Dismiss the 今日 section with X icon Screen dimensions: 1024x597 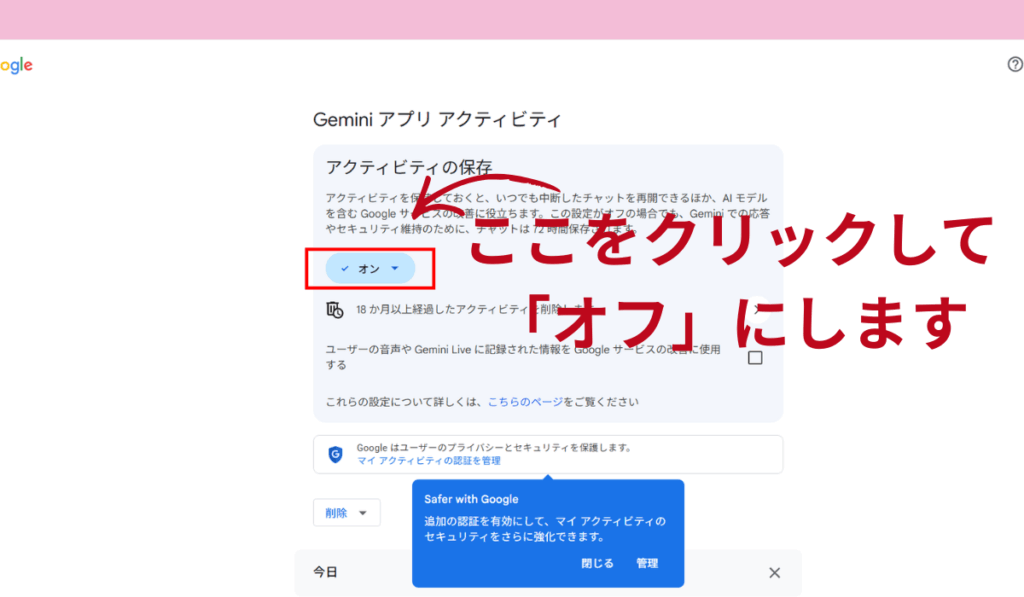(774, 573)
